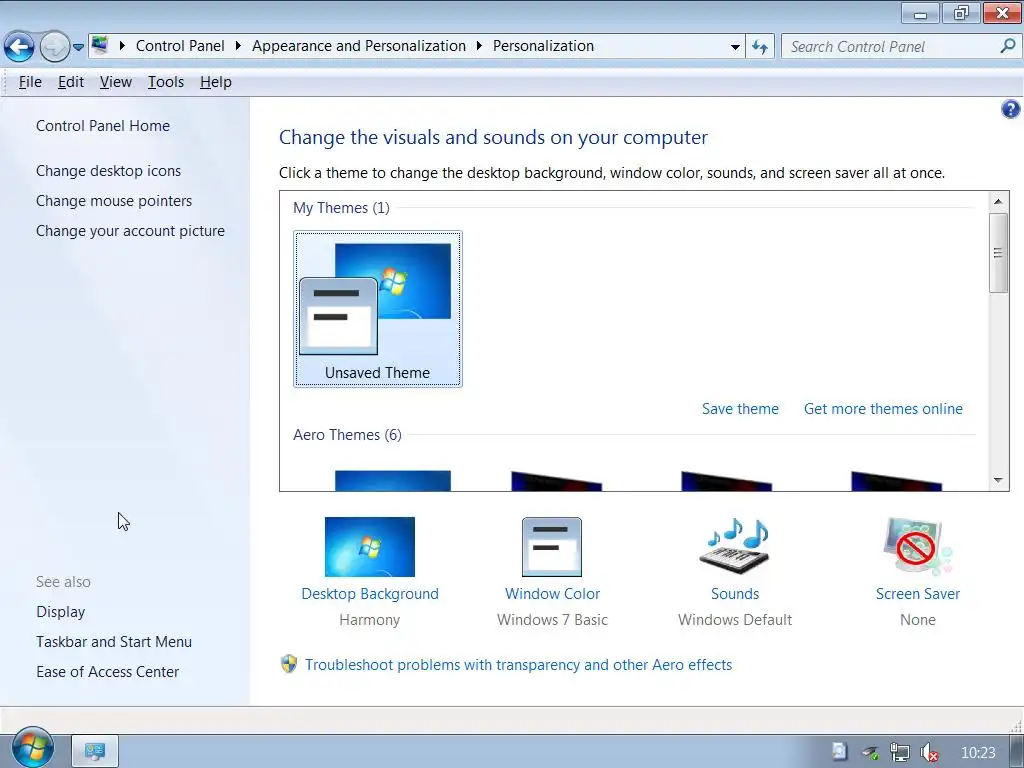Click the Desktop Background text link
Image resolution: width=1024 pixels, height=768 pixels.
(370, 594)
